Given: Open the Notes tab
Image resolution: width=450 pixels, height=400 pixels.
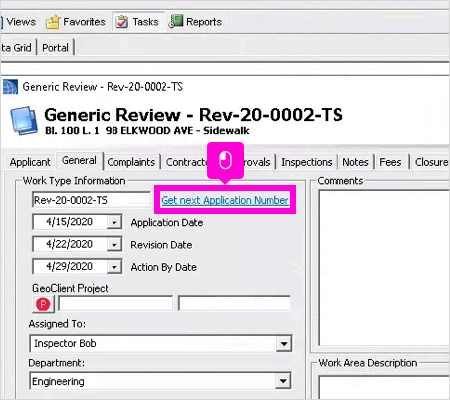Looking at the screenshot, I should [355, 162].
